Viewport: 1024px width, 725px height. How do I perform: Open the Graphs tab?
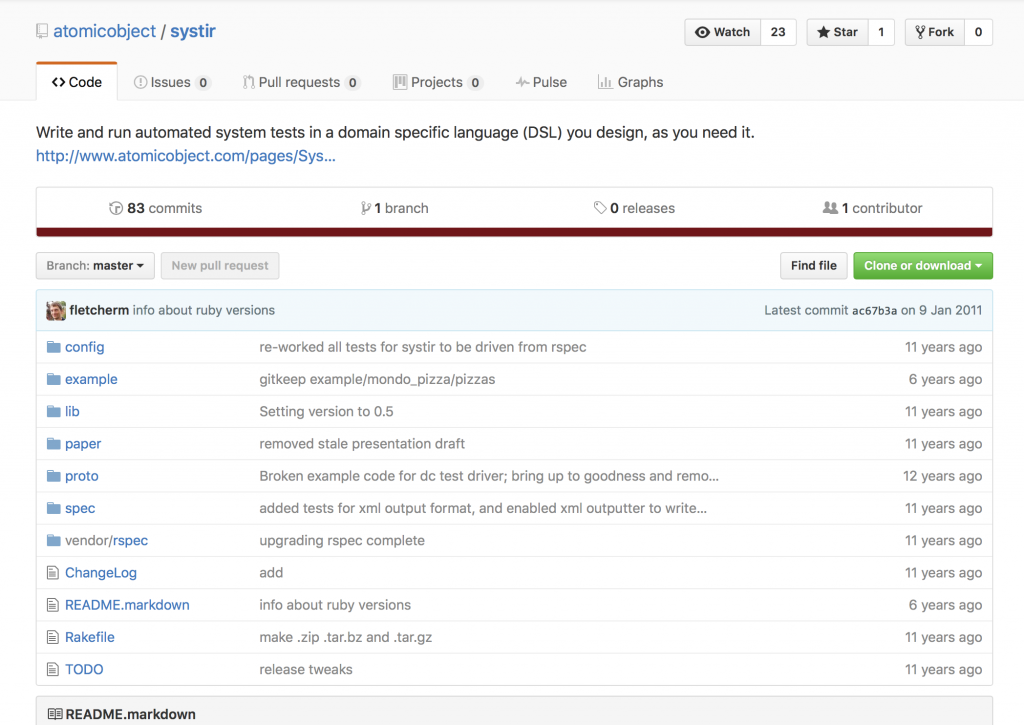coord(631,82)
